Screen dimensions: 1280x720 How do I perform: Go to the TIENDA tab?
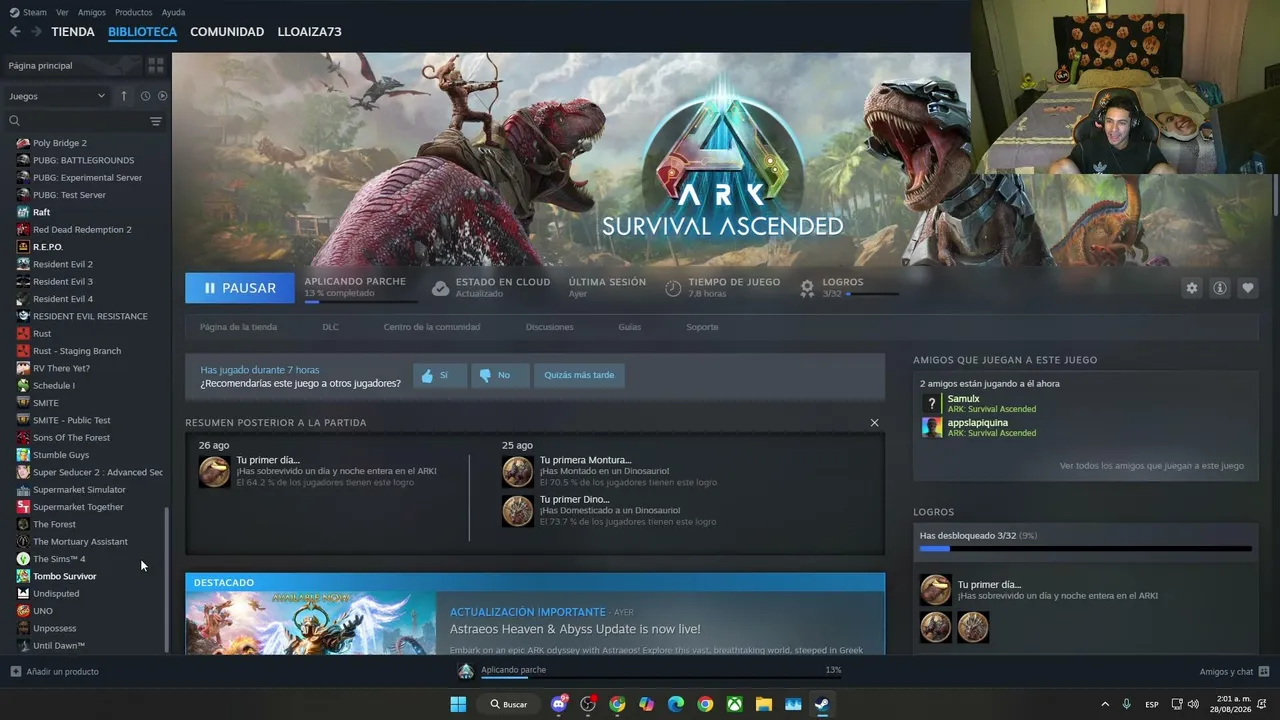[73, 32]
